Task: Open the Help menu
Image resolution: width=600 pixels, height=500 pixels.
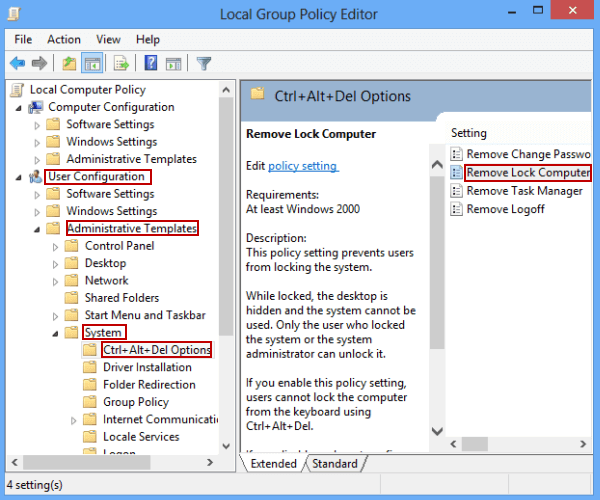Action: [x=148, y=39]
